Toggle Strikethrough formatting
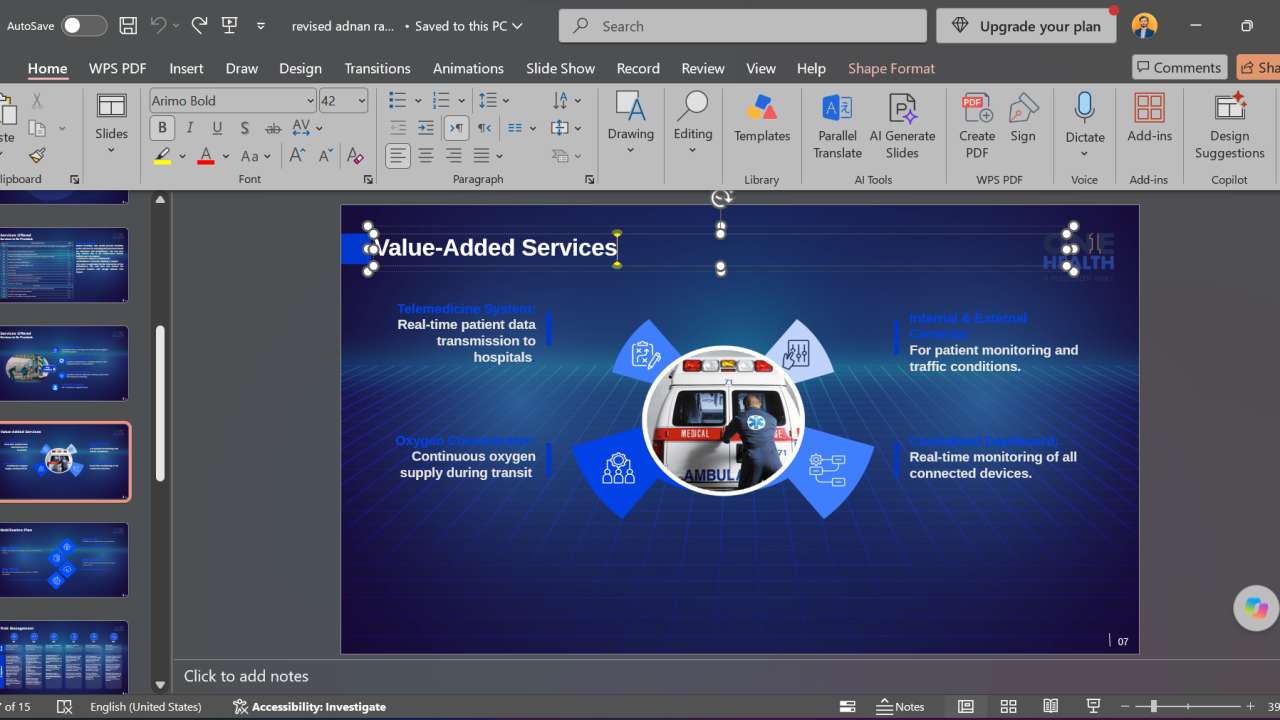Screen dimensions: 1280x720 coord(273,128)
